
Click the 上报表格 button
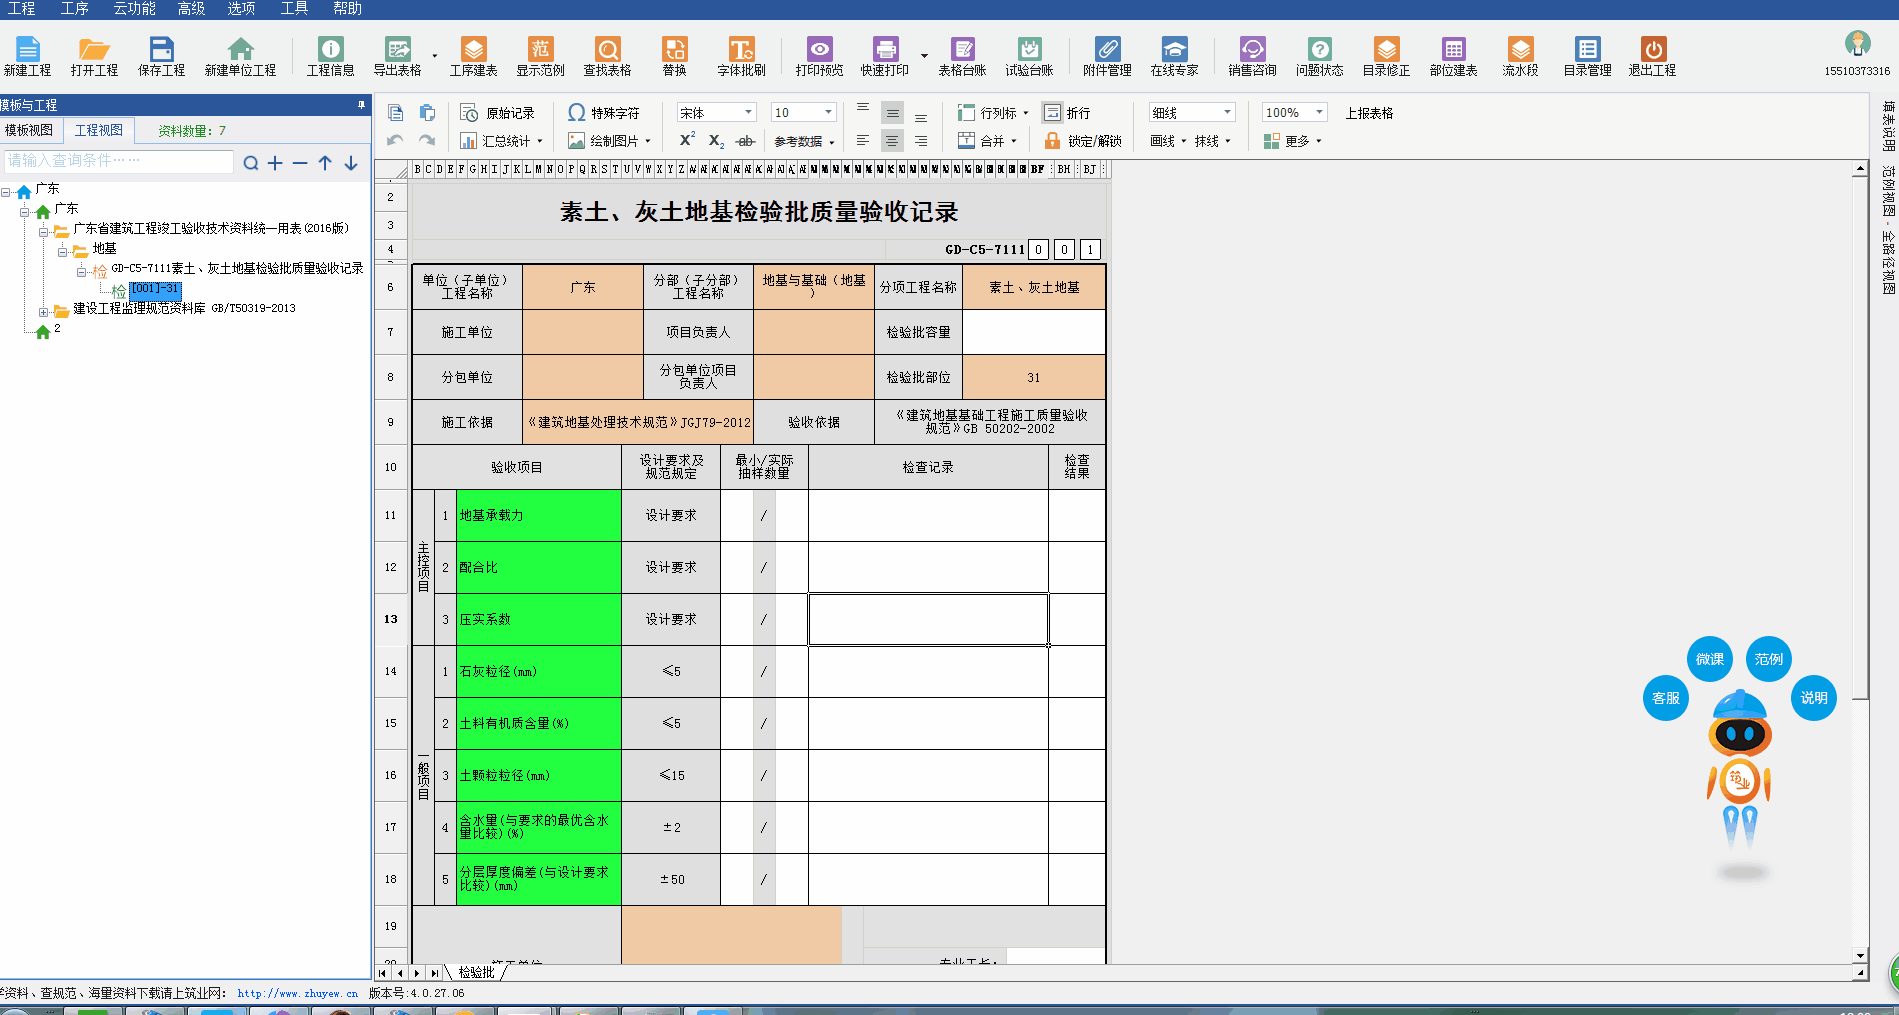pyautogui.click(x=1368, y=113)
